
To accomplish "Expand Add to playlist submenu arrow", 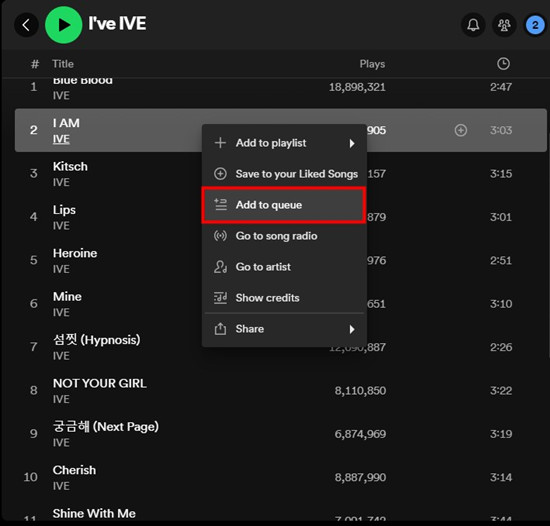I will (352, 143).
